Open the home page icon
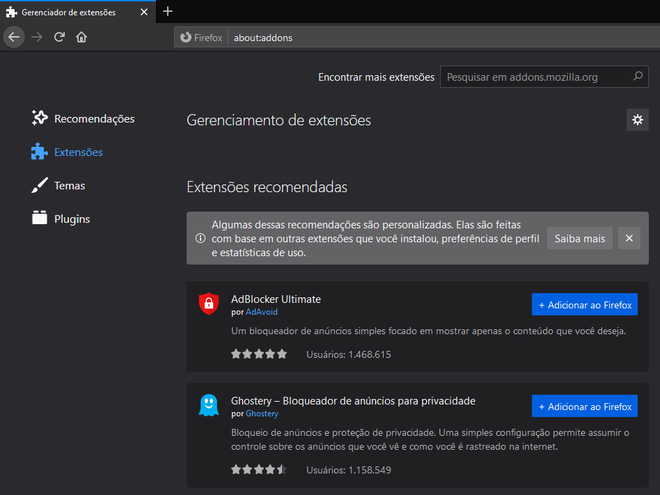The height and width of the screenshot is (495, 660). pyautogui.click(x=81, y=37)
